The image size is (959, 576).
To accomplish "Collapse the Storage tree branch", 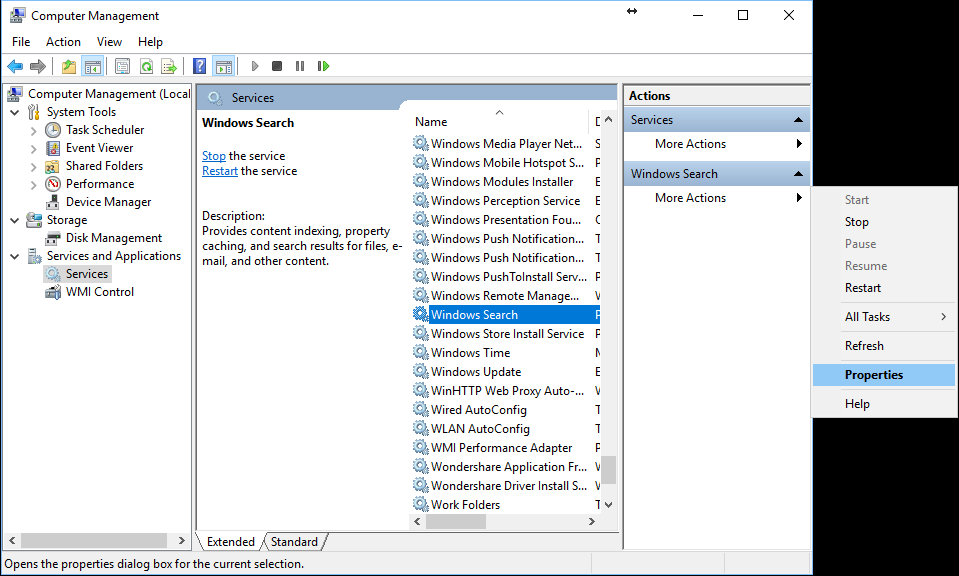I will click(15, 220).
